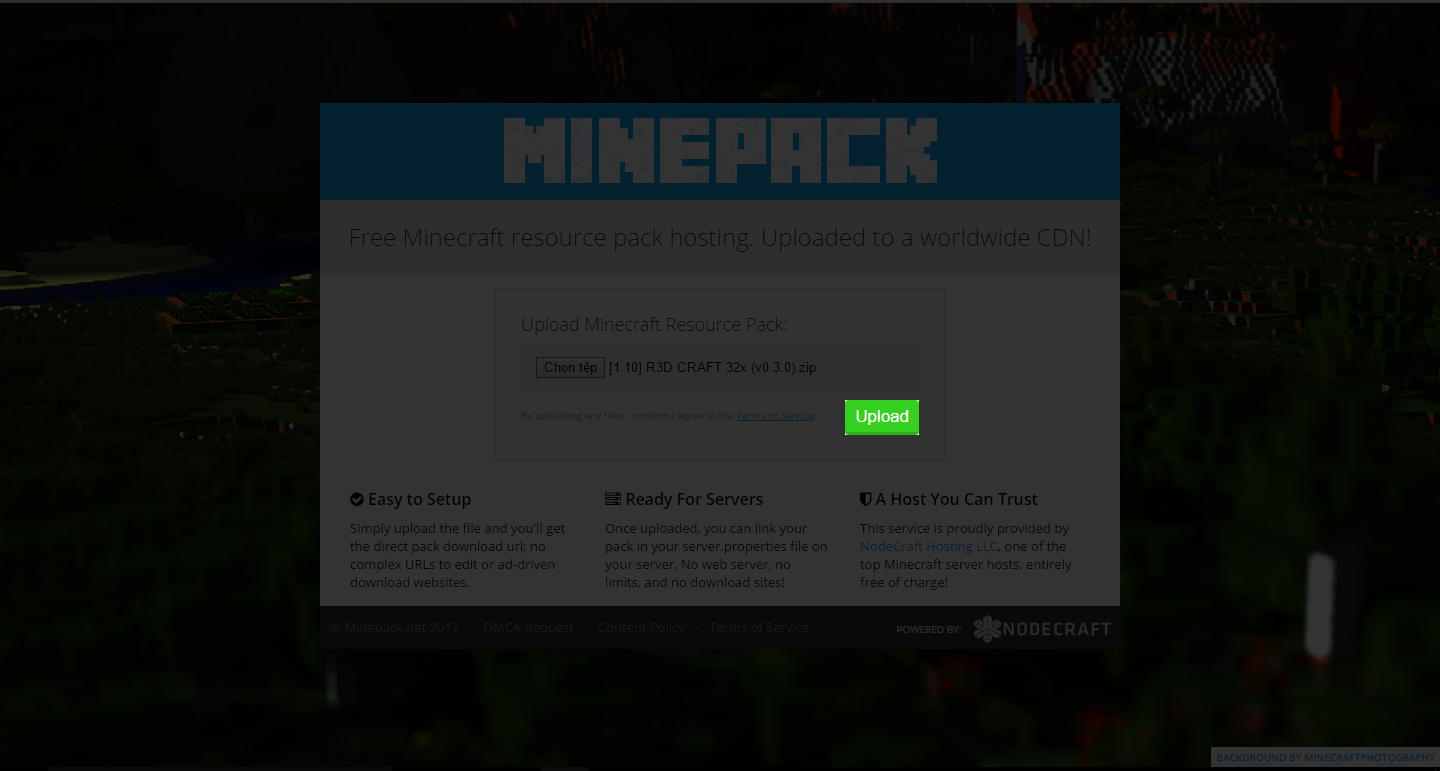Open the Content Policy footer link

tap(641, 627)
